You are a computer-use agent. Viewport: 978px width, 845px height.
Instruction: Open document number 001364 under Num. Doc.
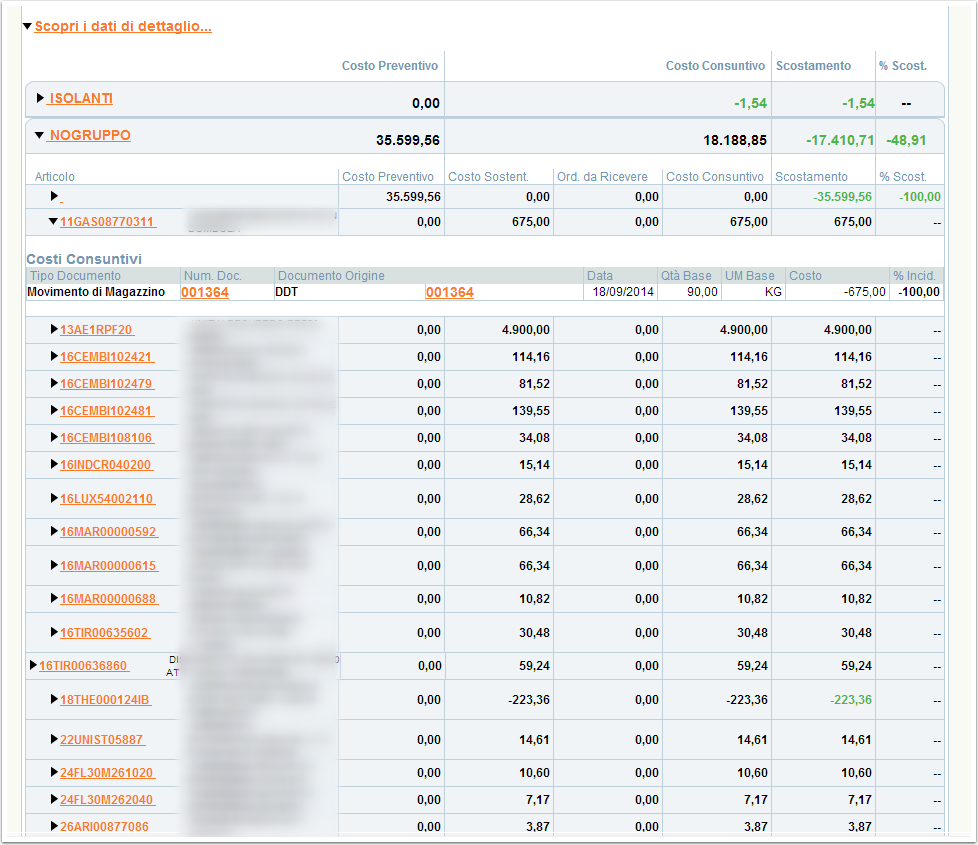pos(204,292)
